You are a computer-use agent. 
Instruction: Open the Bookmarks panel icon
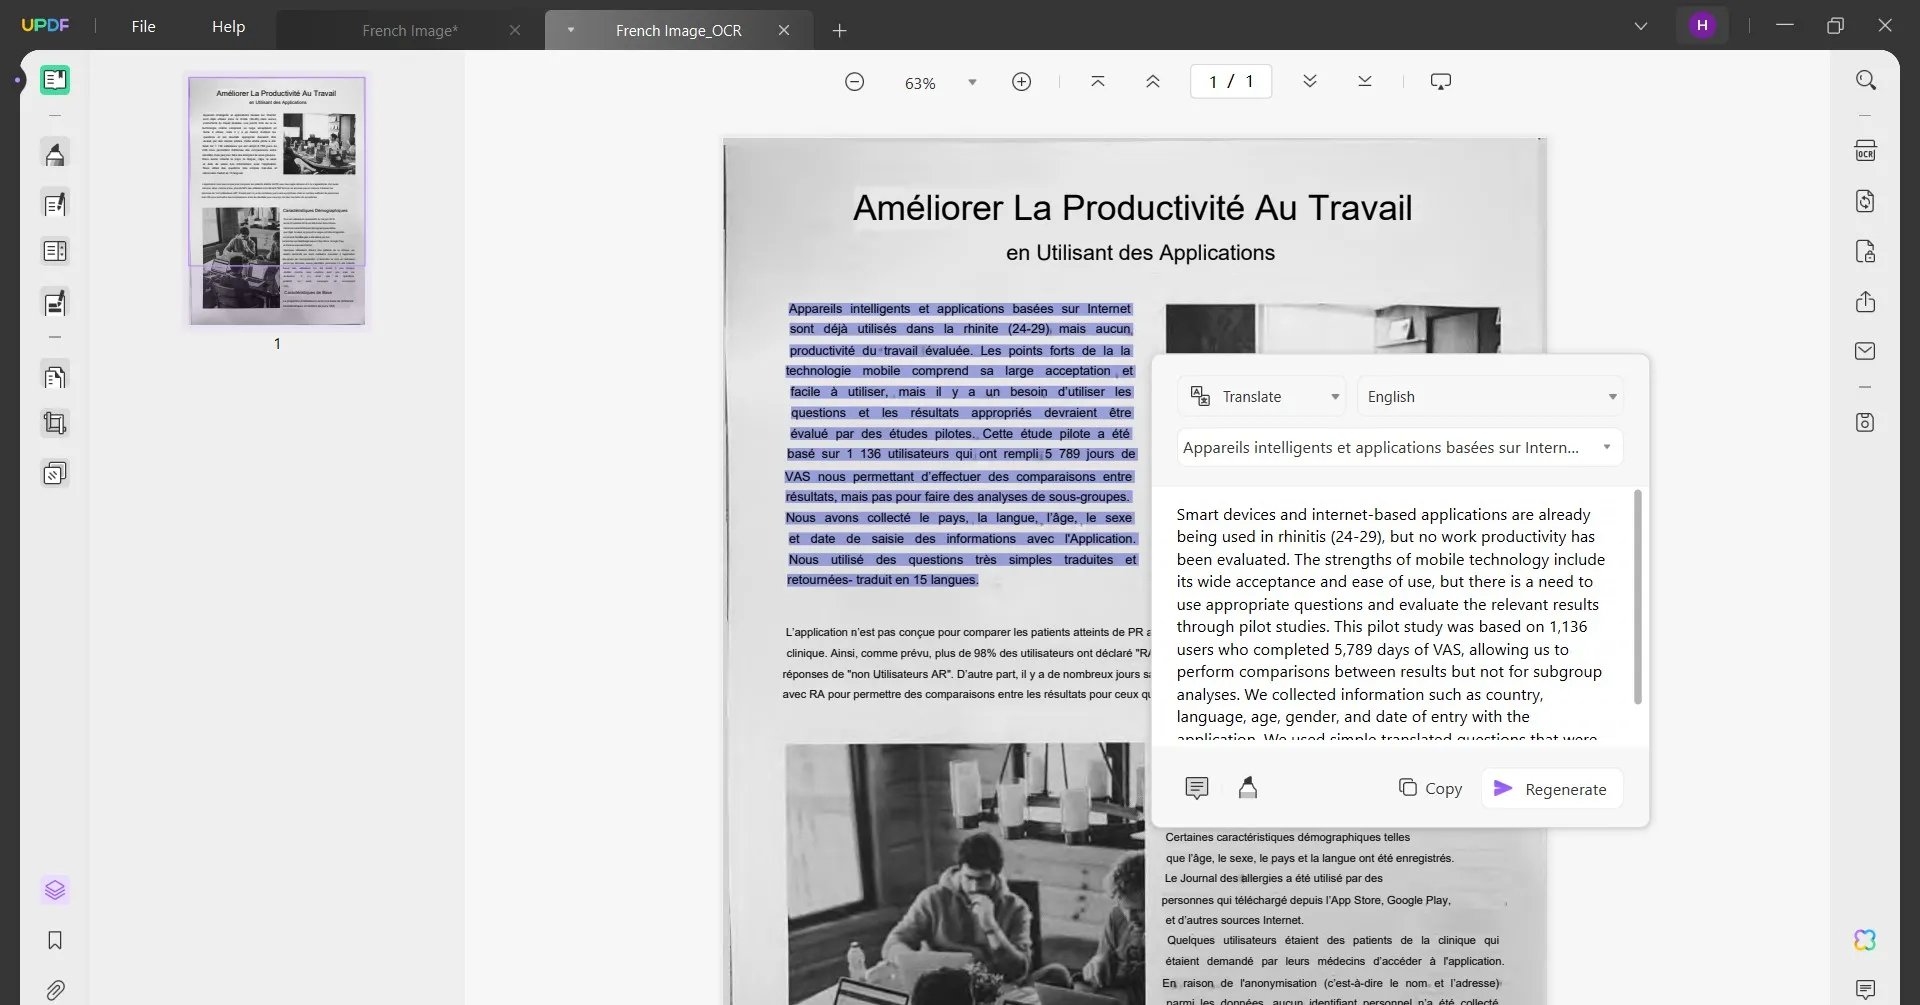click(x=55, y=940)
